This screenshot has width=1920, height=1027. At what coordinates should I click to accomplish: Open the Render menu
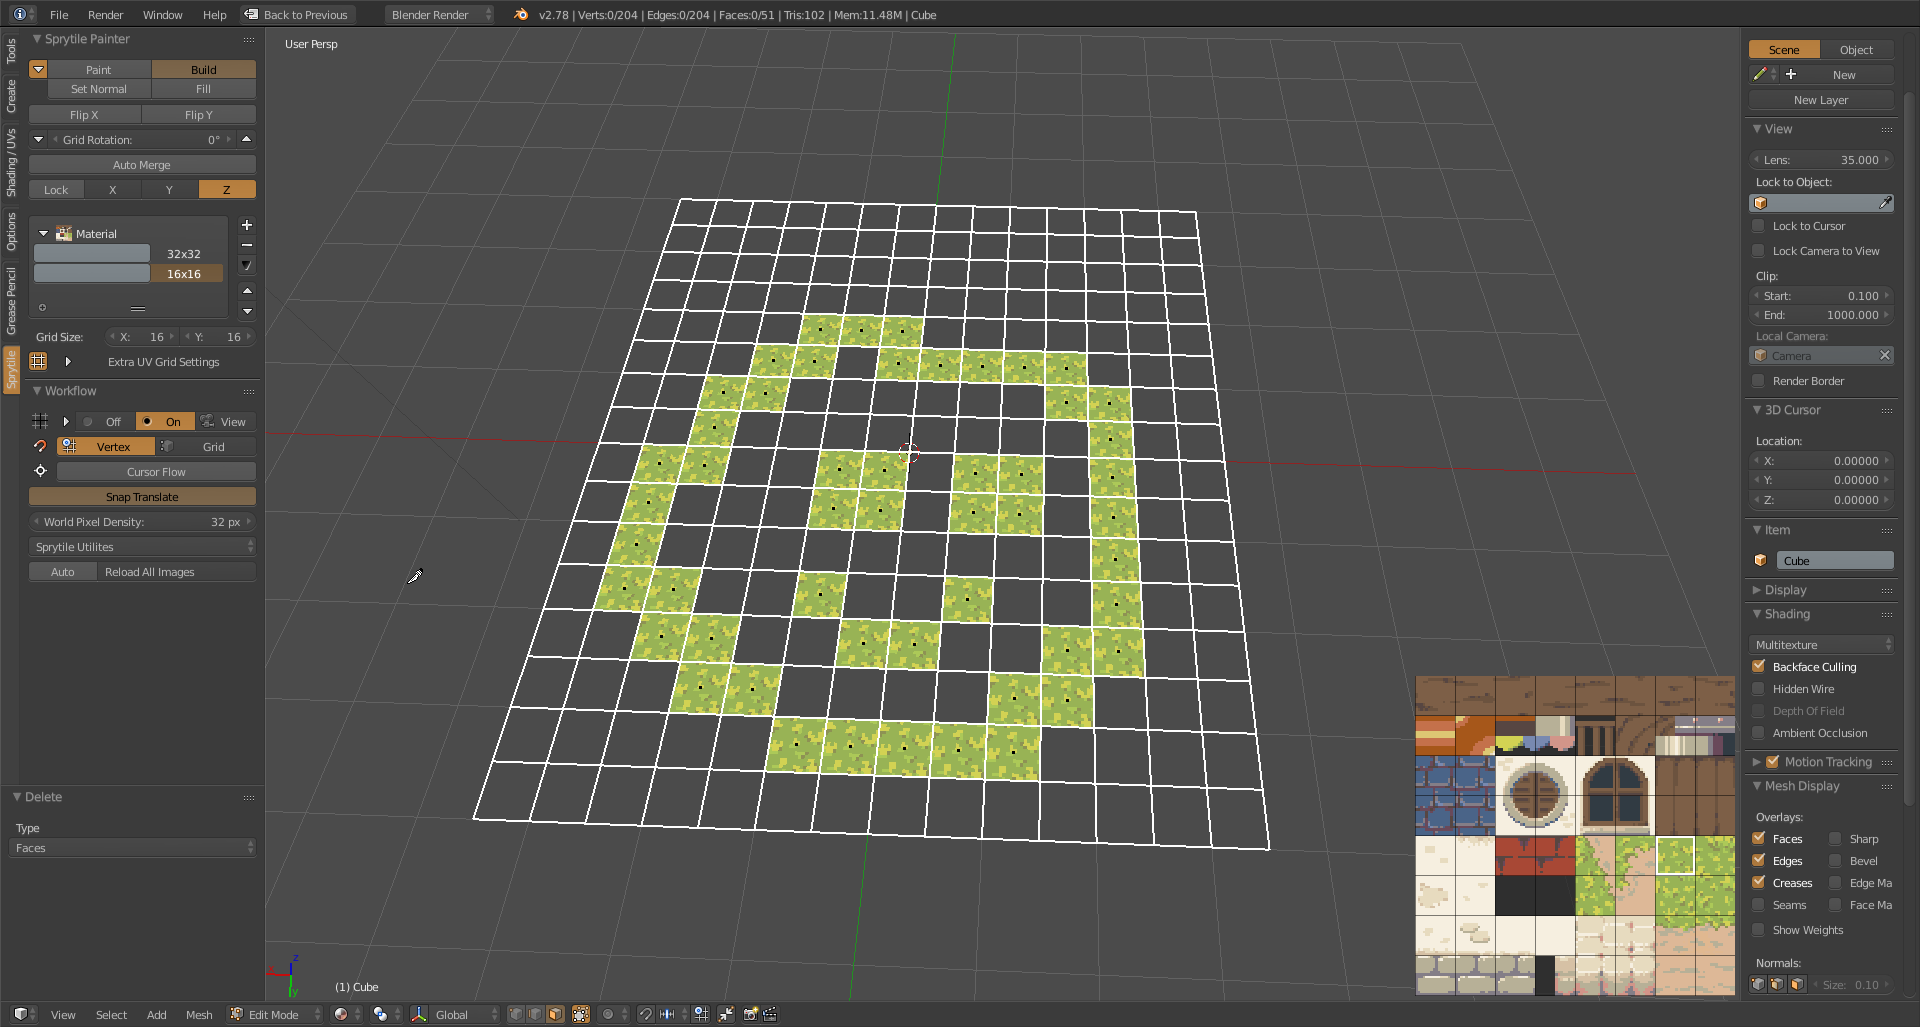coord(105,14)
